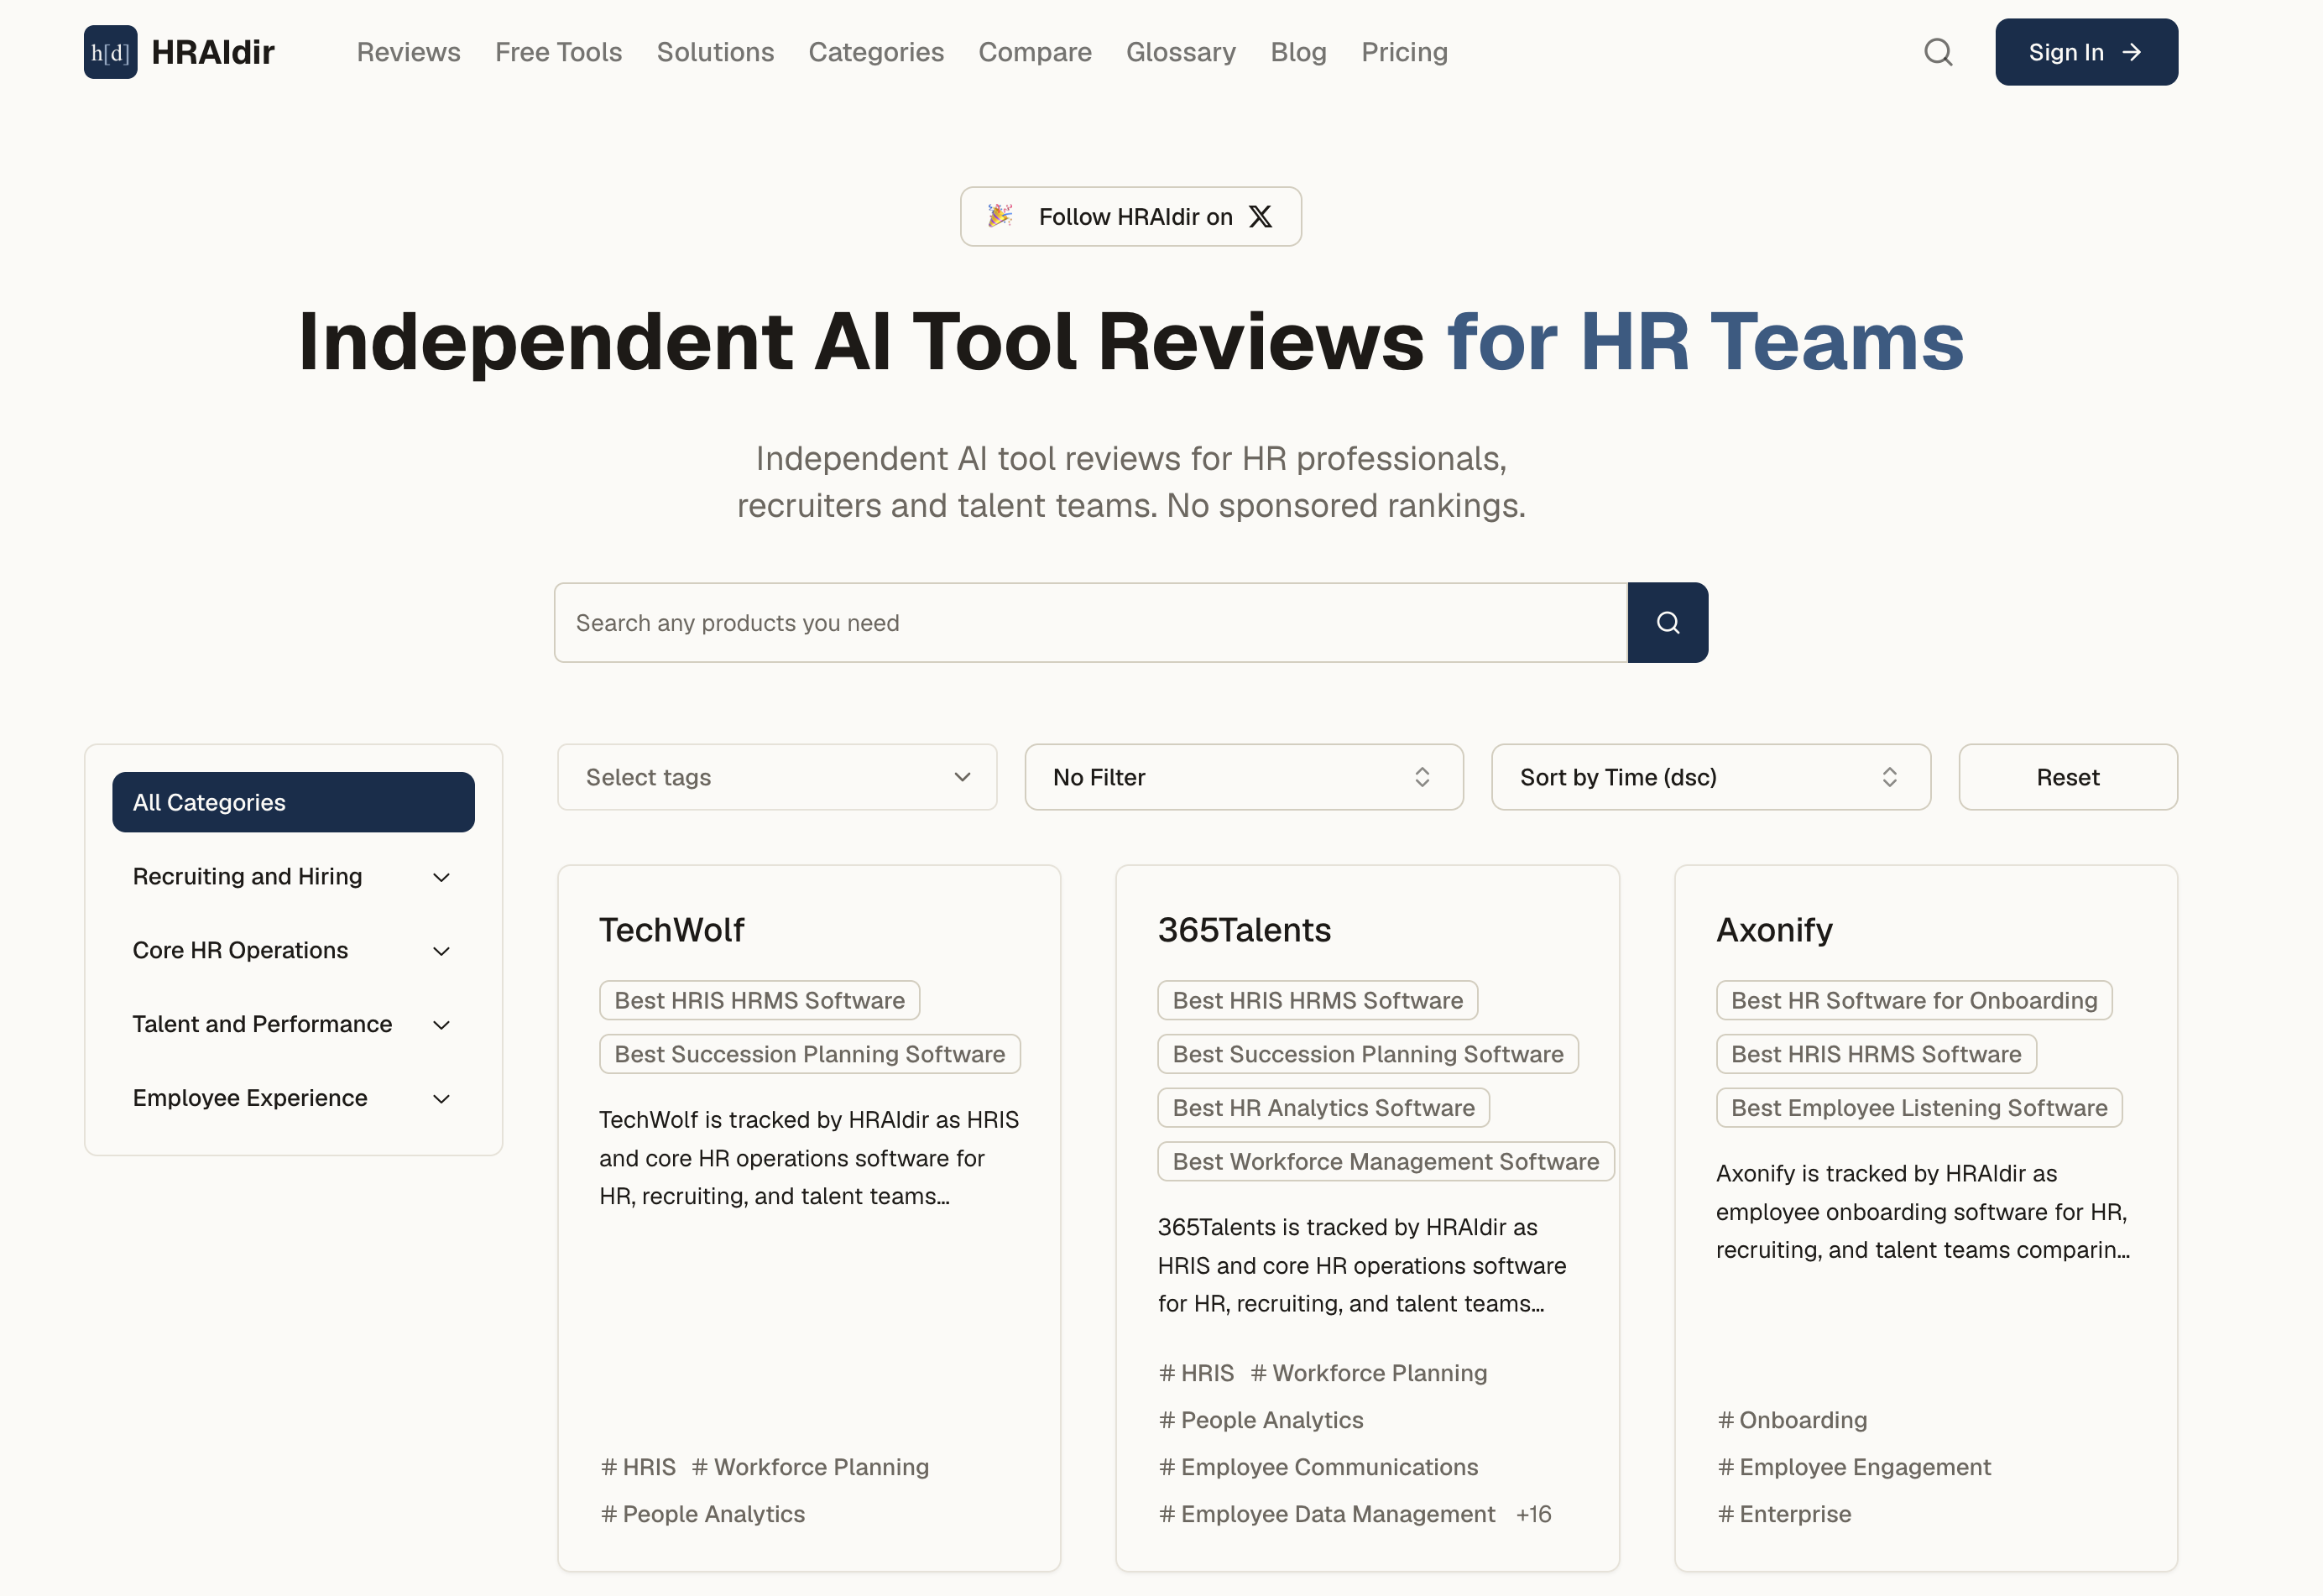Open Sort by Time (dsc) dropdown

click(1710, 777)
